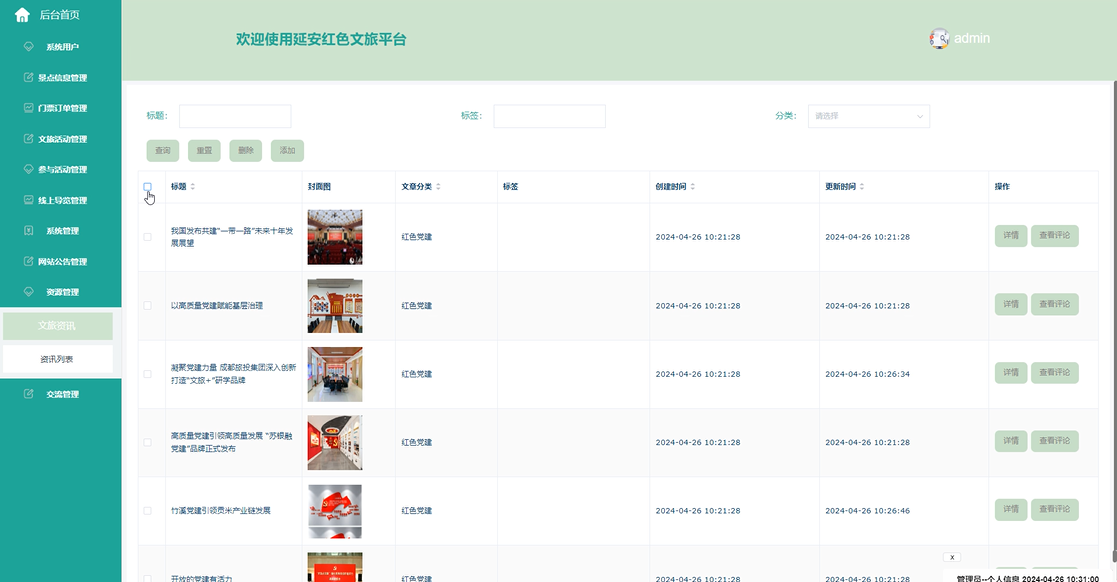Image resolution: width=1117 pixels, height=582 pixels.
Task: Click the 查询 search button
Action: [x=162, y=150]
